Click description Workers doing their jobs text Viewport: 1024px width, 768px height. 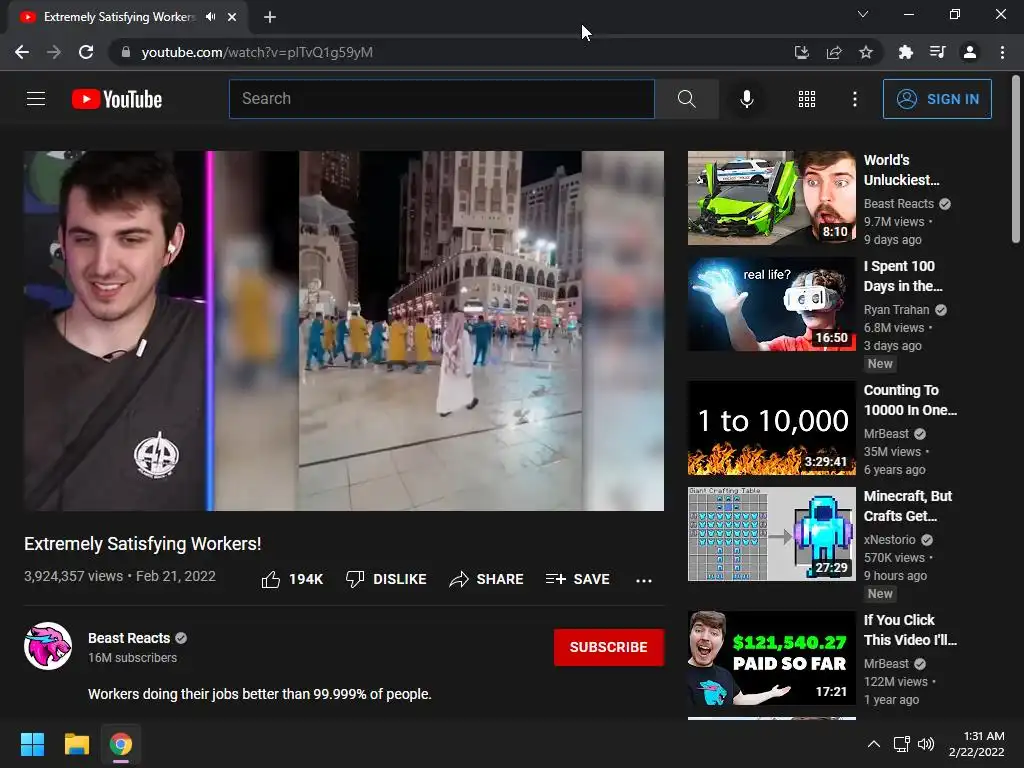coord(260,694)
